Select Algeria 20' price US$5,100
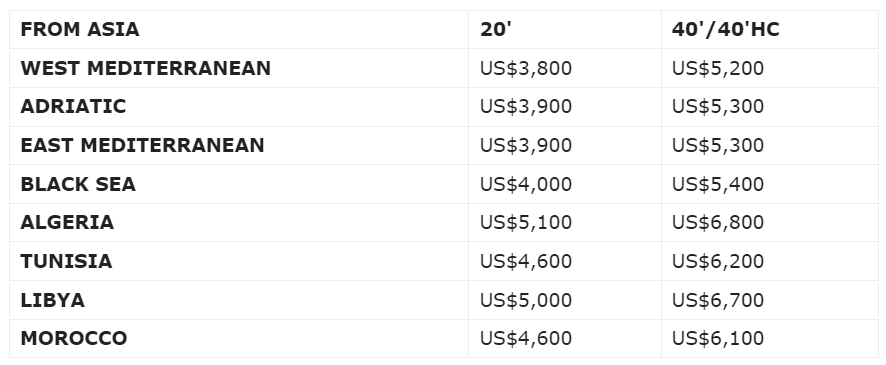This screenshot has width=886, height=365. click(x=526, y=223)
